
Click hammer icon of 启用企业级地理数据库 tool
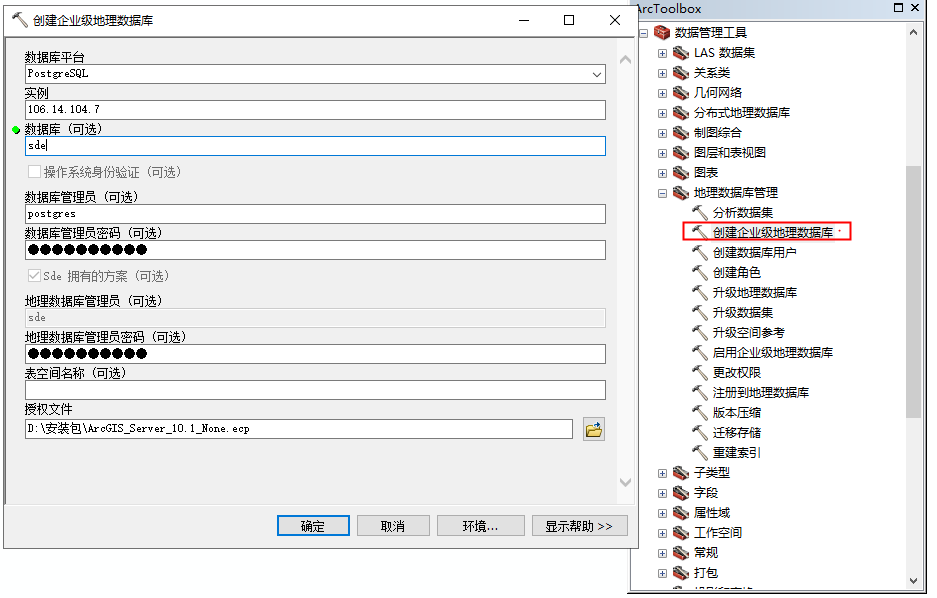click(x=700, y=352)
